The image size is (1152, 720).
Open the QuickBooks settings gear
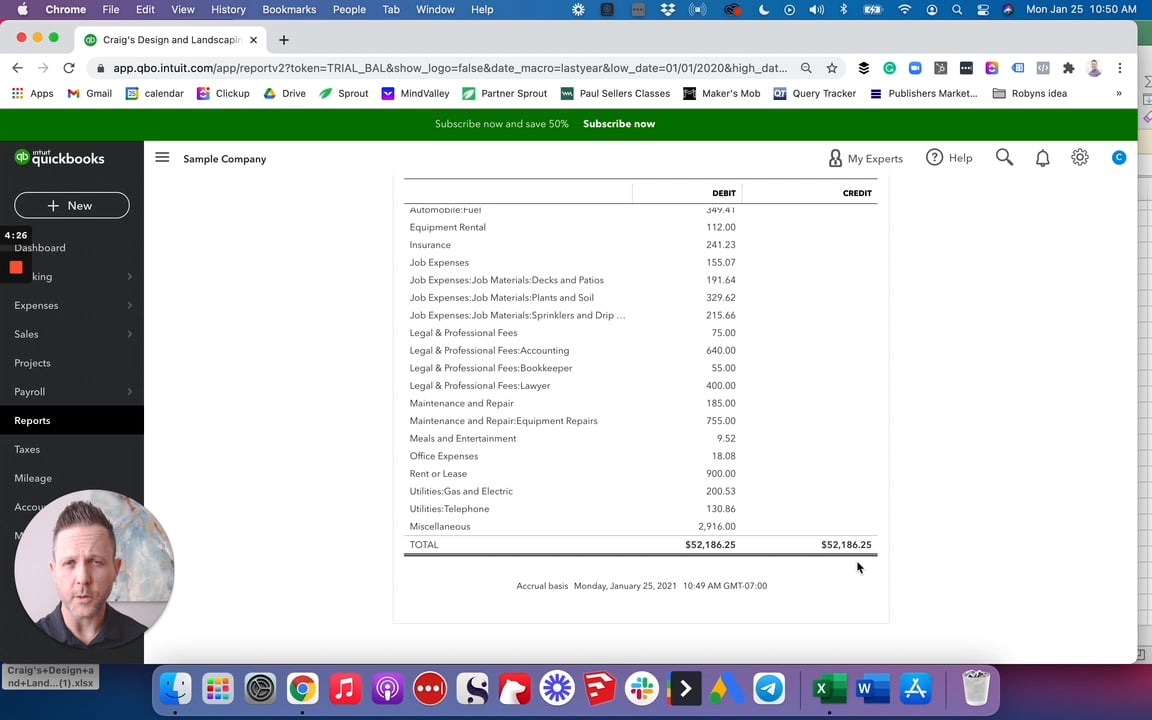click(x=1080, y=157)
